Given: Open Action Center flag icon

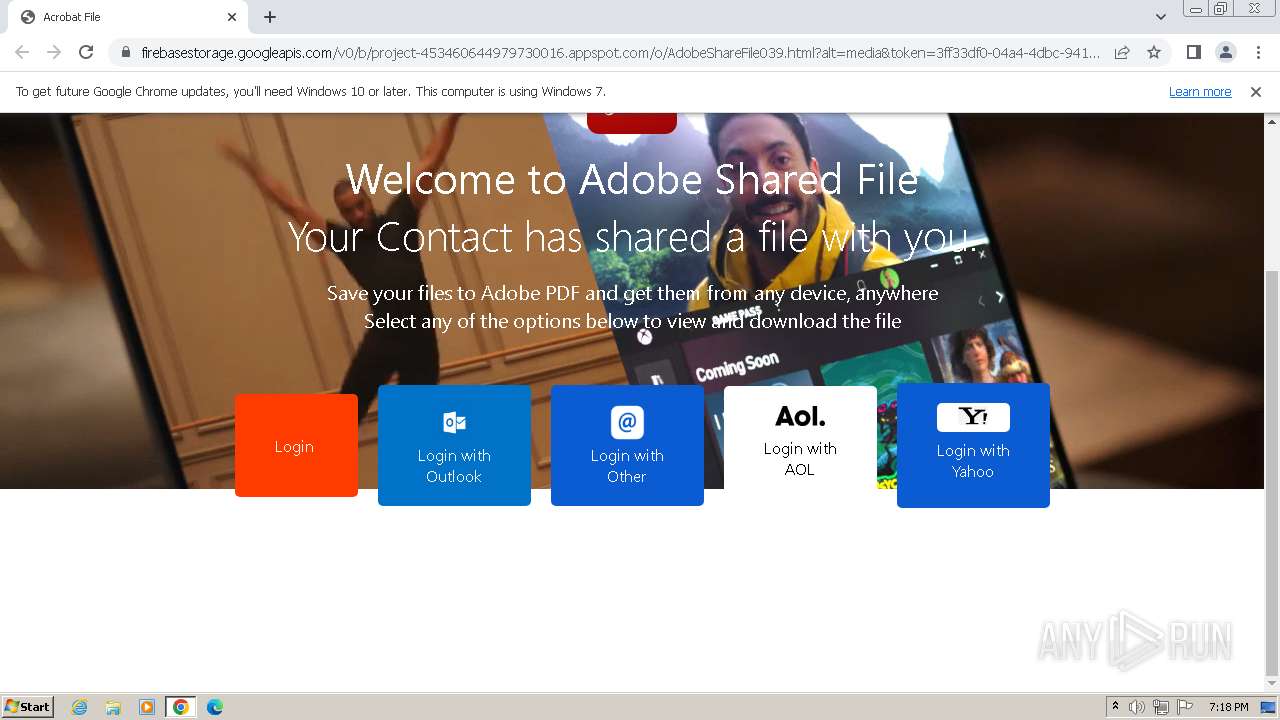Looking at the screenshot, I should coord(1185,707).
